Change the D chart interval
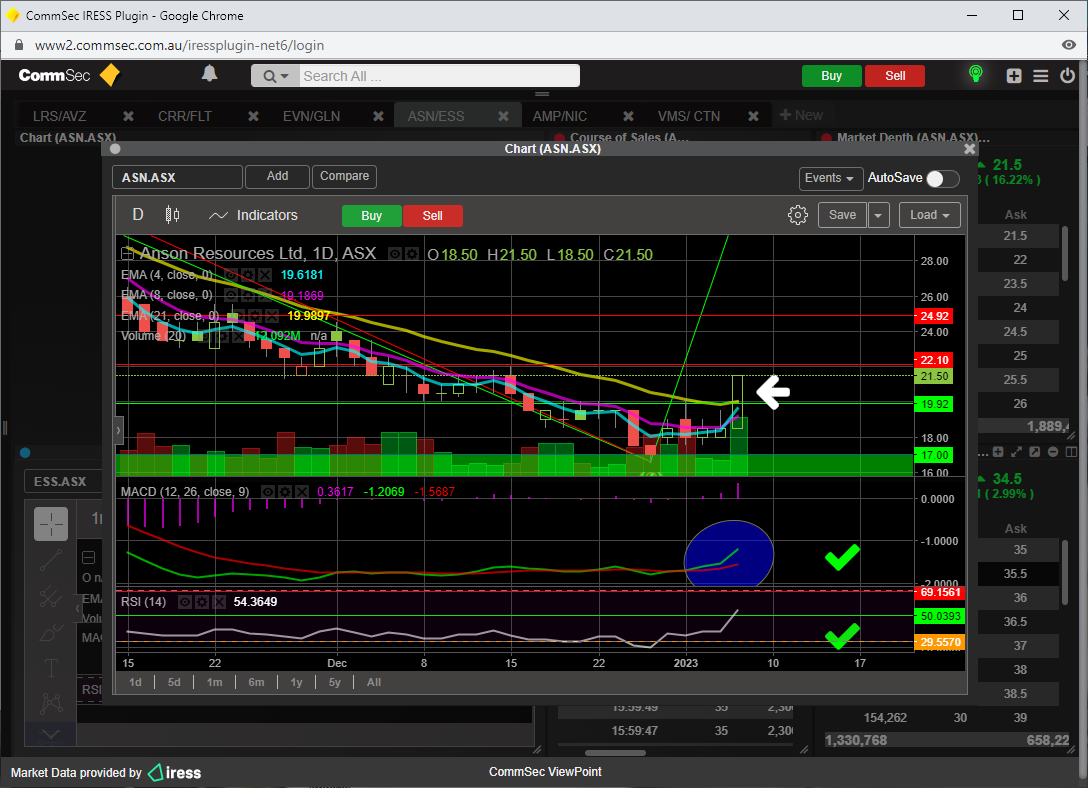Image resolution: width=1088 pixels, height=788 pixels. pos(138,215)
